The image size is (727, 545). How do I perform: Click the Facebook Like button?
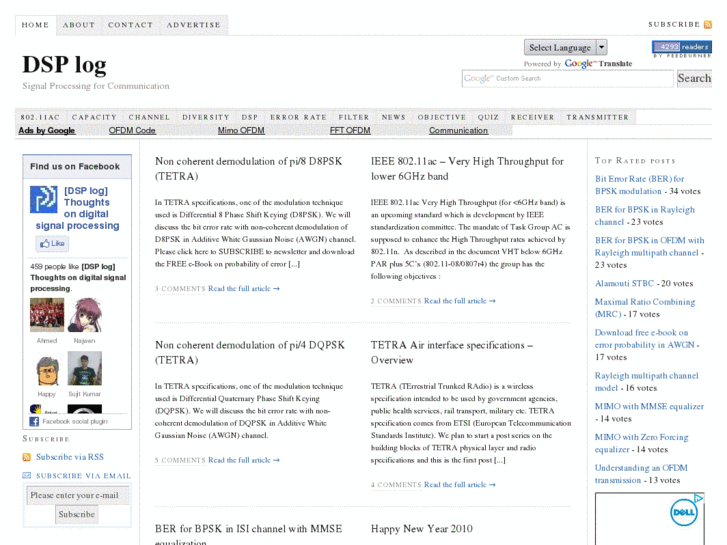52,244
